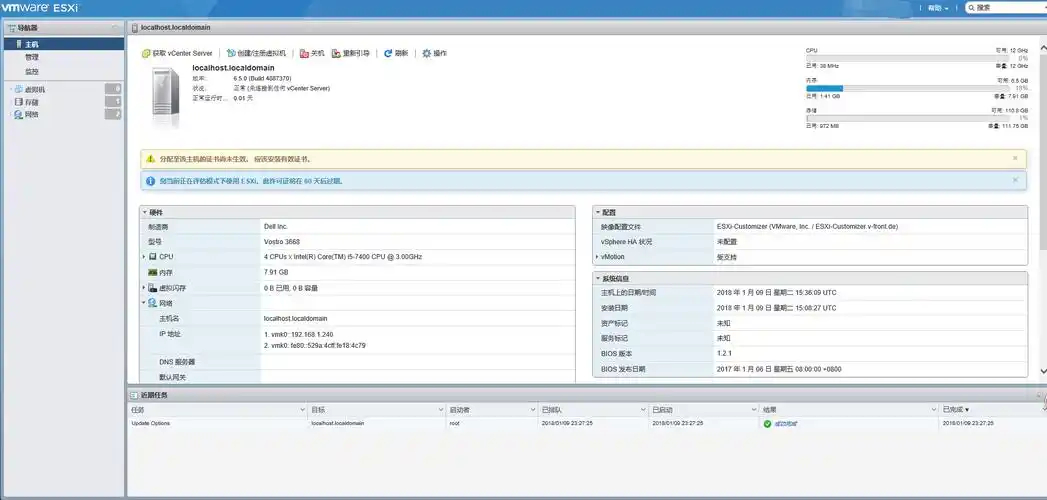This screenshot has width=1047, height=500.
Task: Click root in the 启动者 column
Action: point(455,423)
